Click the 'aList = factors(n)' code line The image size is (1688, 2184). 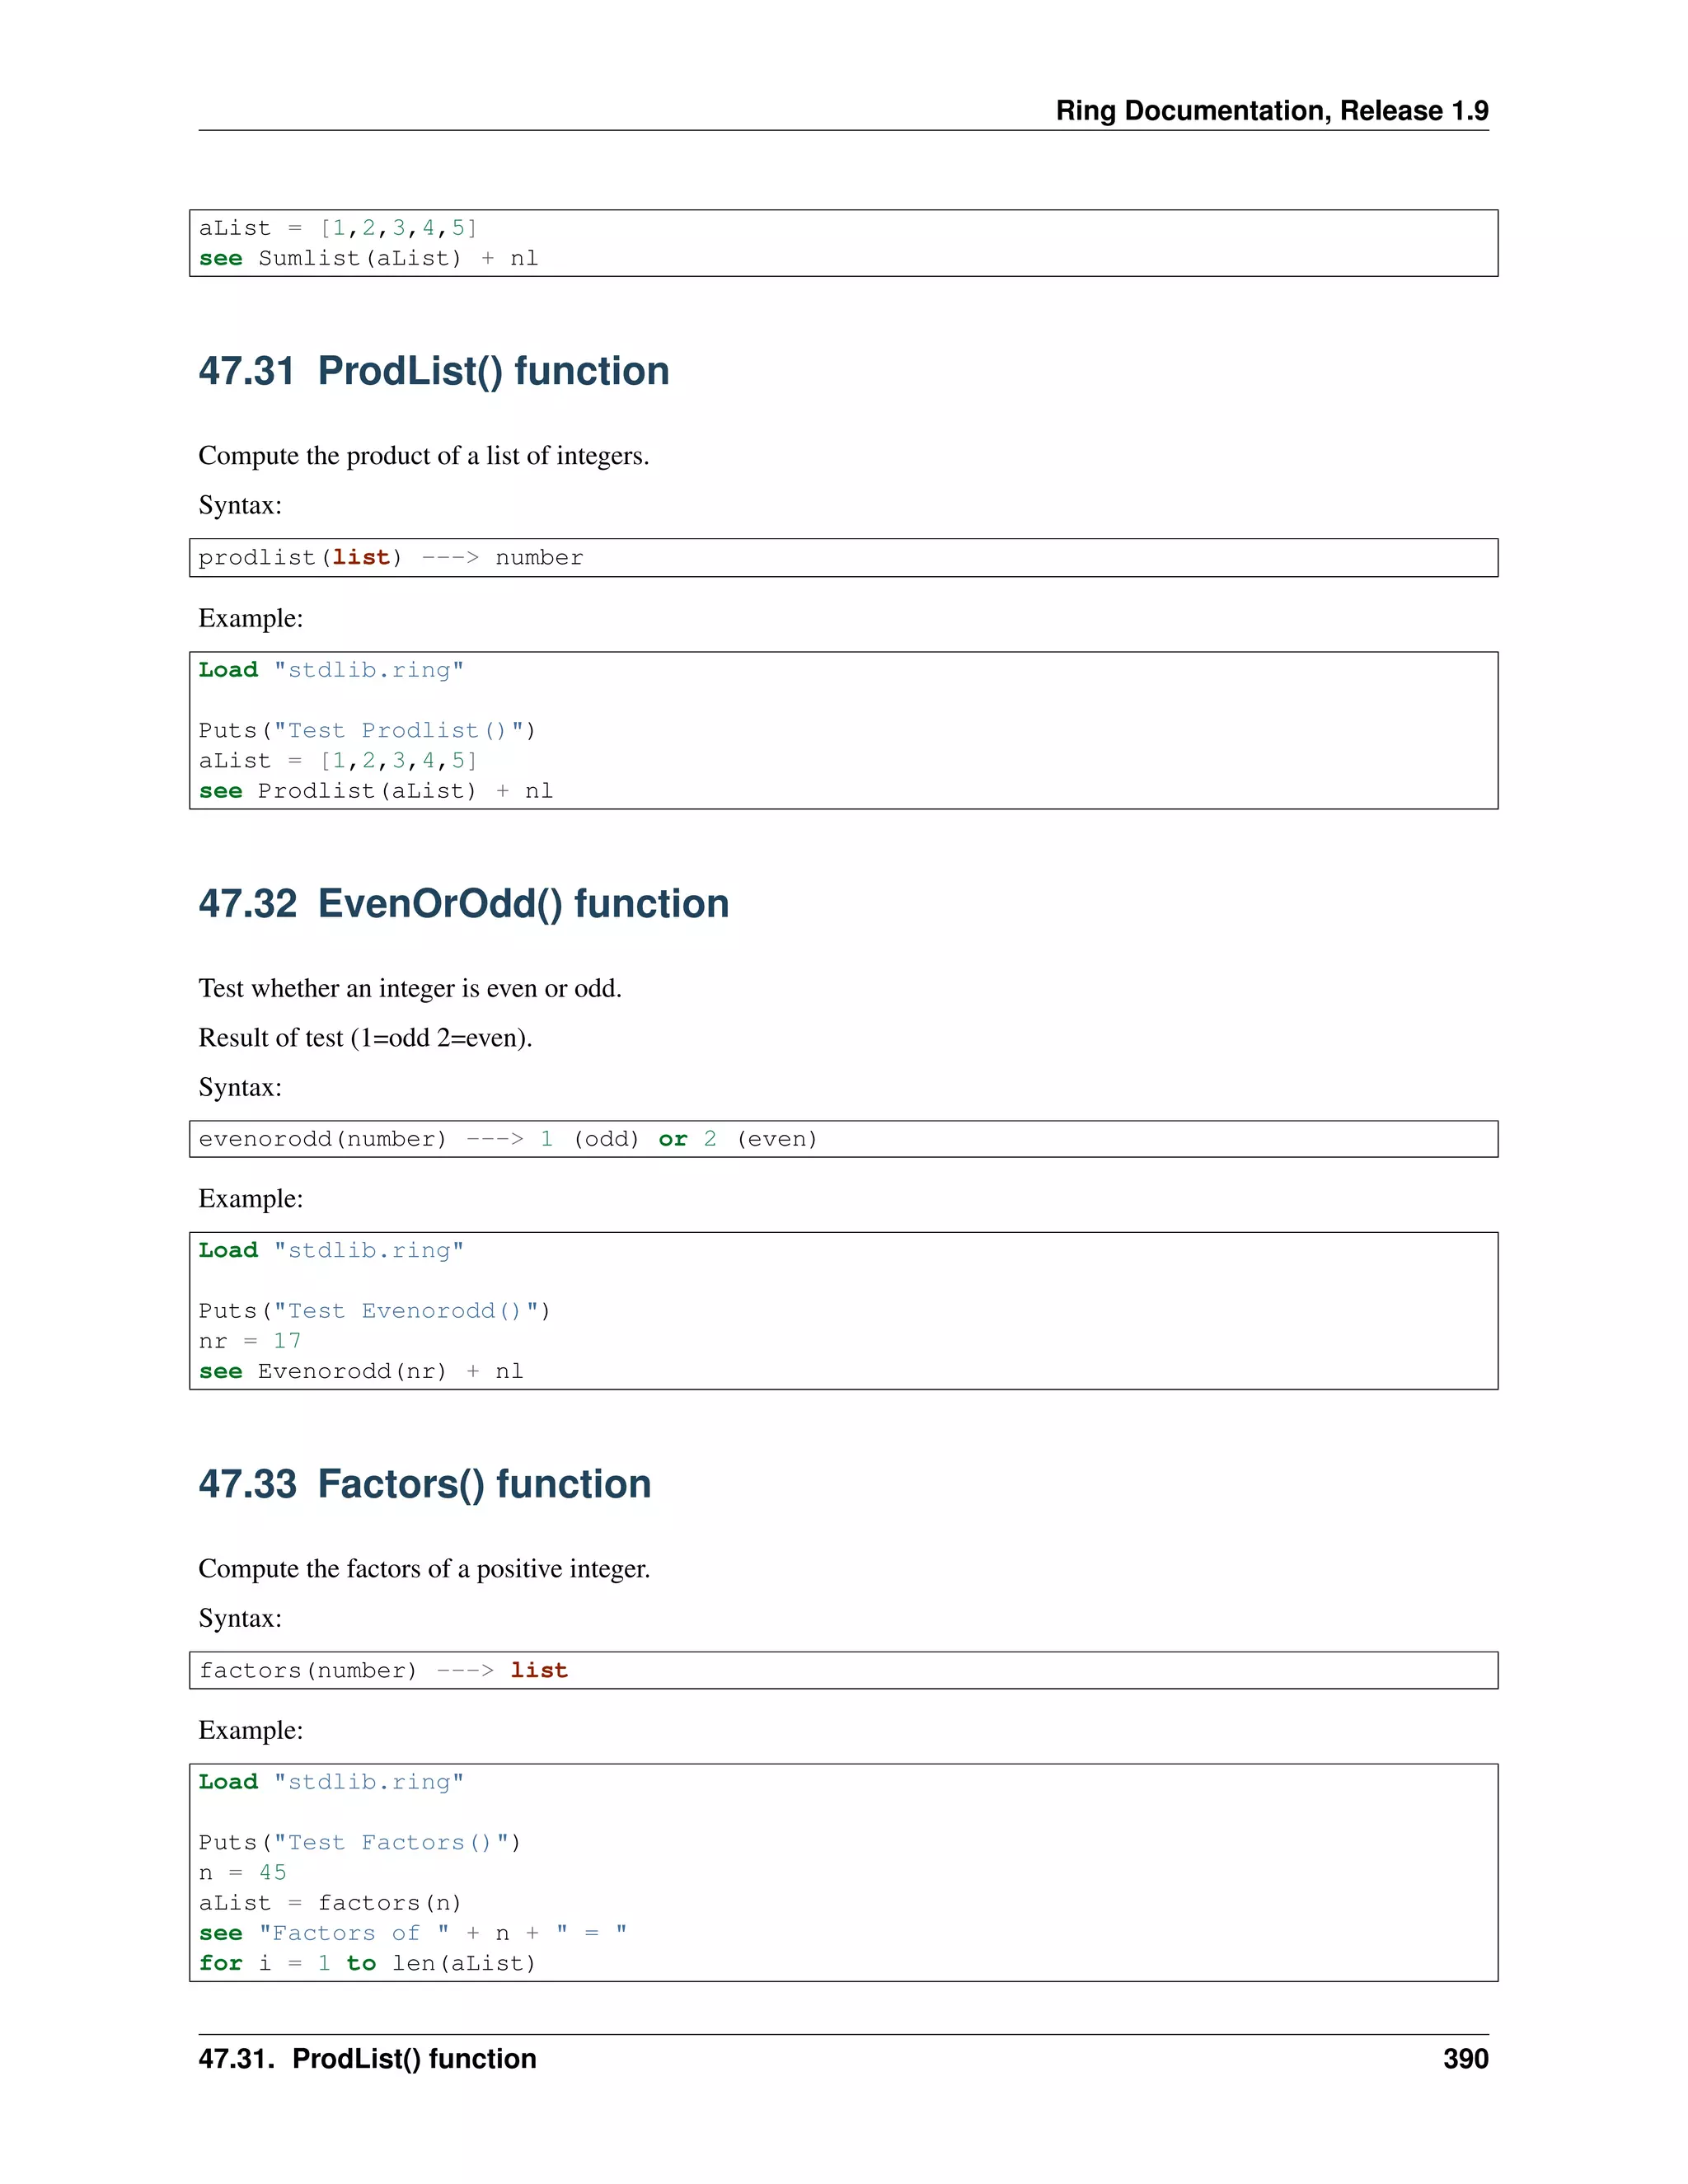[x=329, y=1903]
